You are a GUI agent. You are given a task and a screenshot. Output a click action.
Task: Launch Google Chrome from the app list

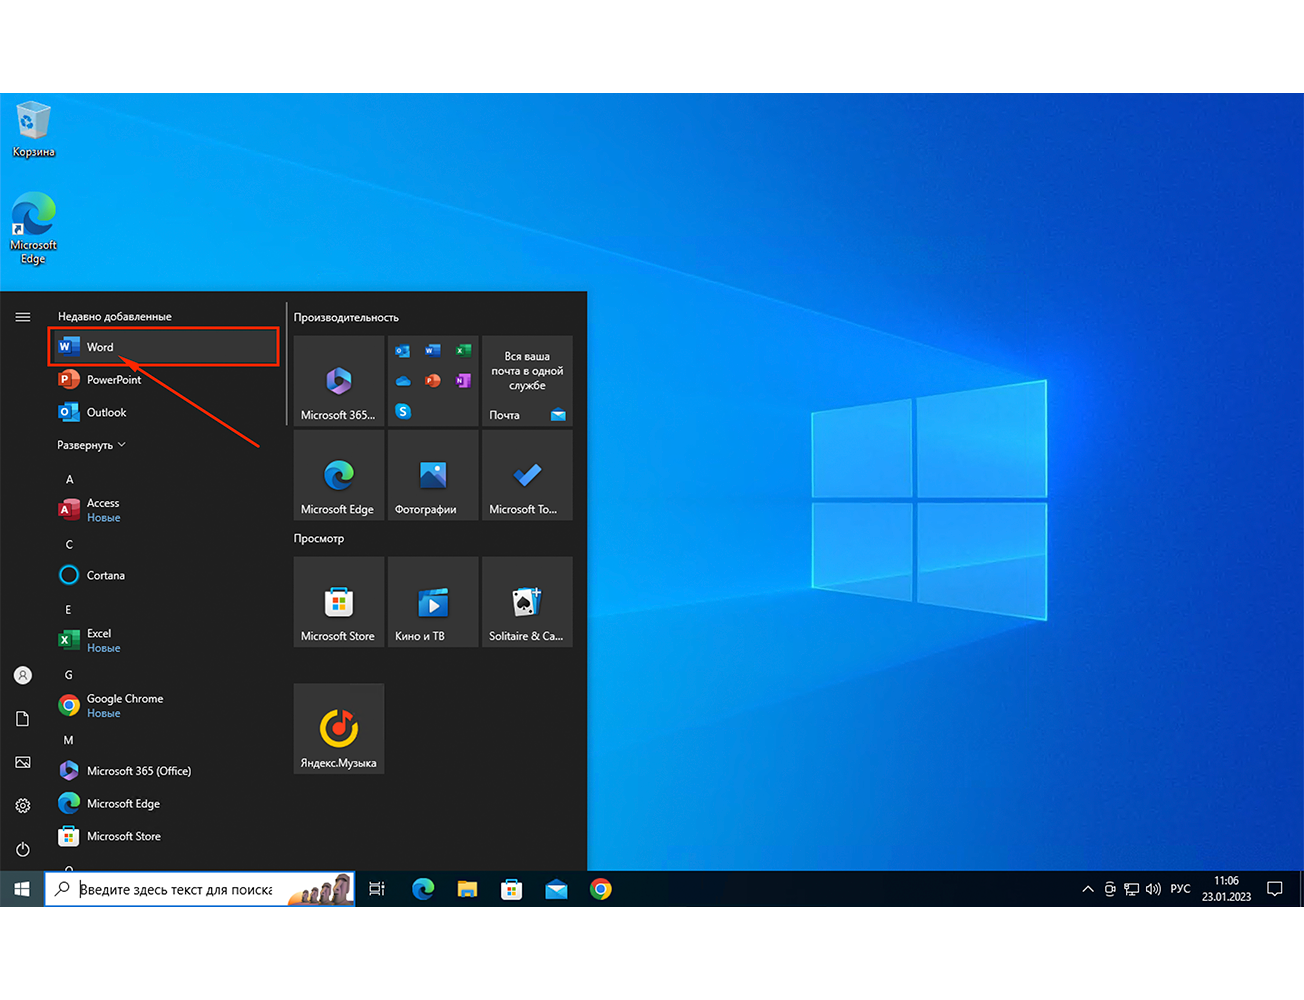(x=164, y=706)
